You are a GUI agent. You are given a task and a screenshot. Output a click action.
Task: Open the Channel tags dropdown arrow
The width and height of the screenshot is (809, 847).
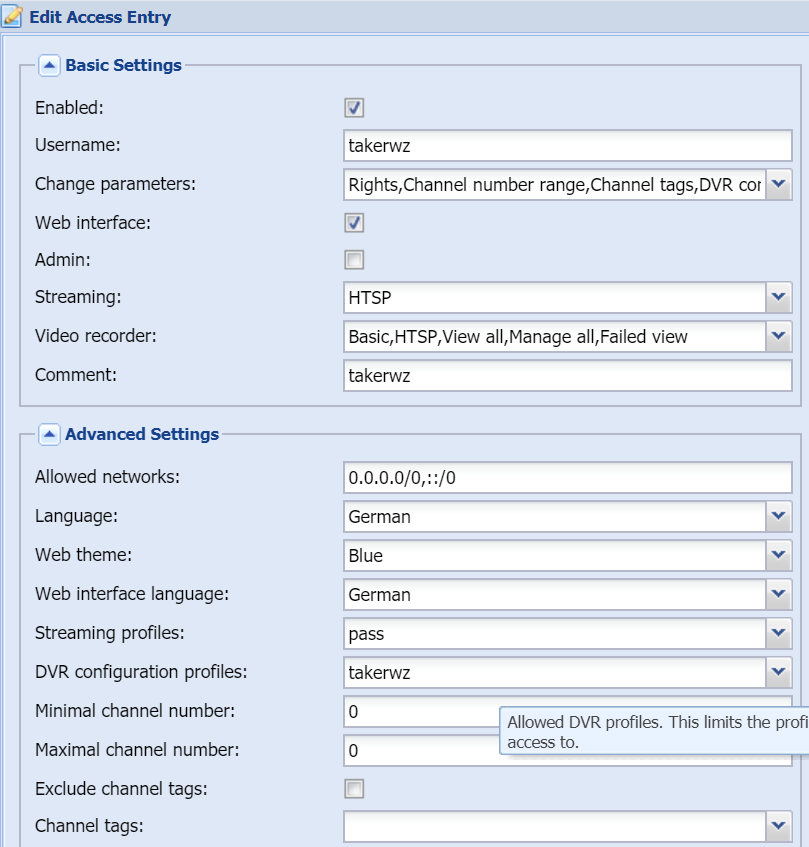(x=779, y=826)
